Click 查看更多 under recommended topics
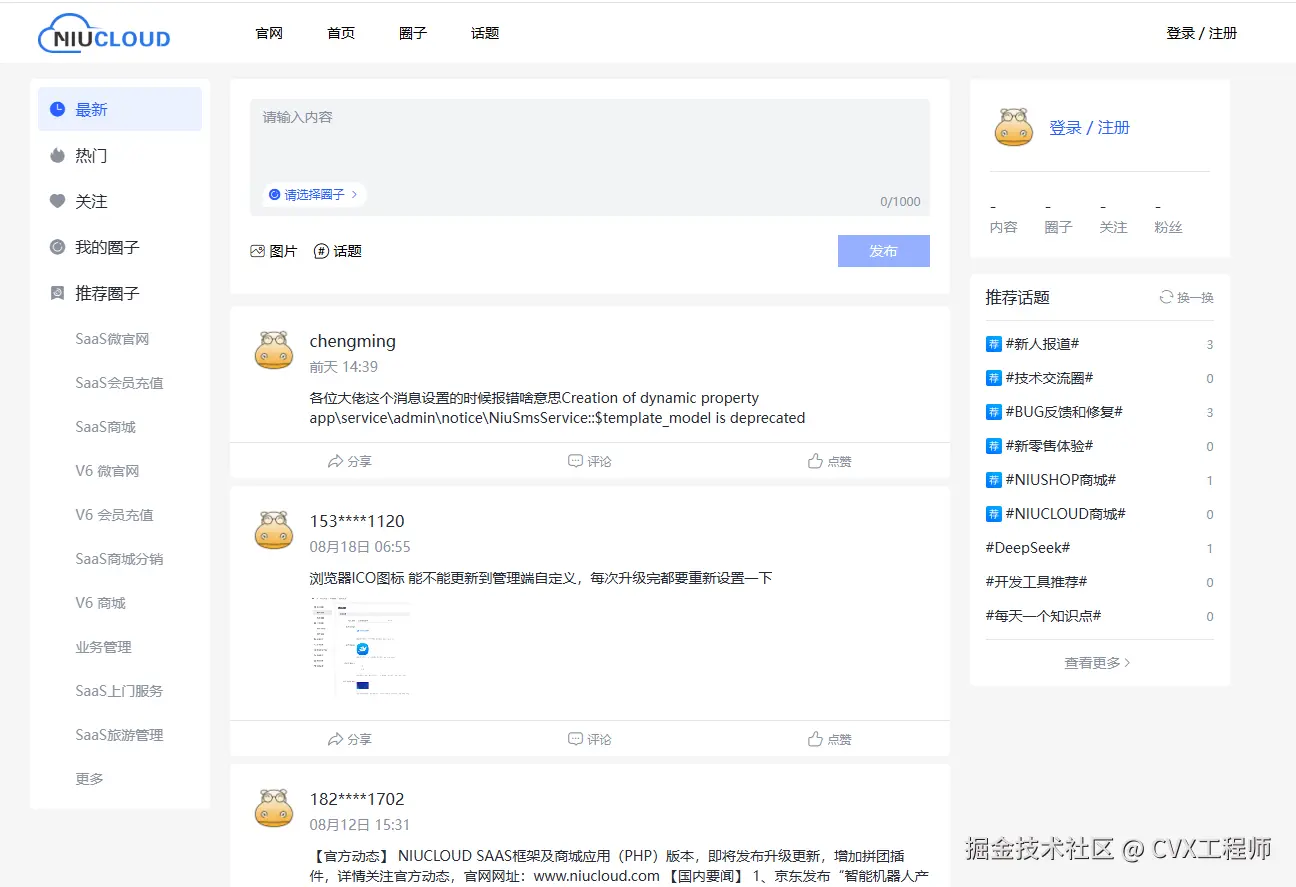This screenshot has height=887, width=1296. 1097,662
